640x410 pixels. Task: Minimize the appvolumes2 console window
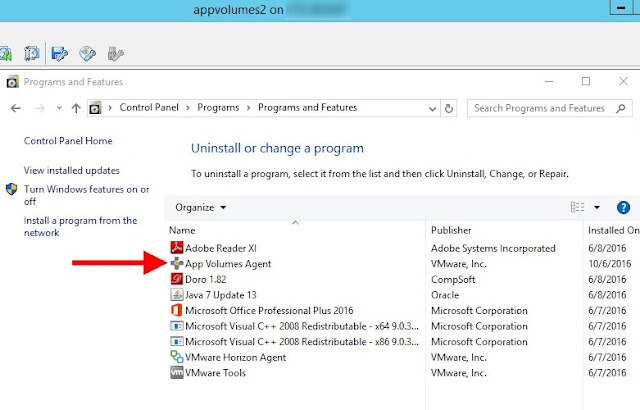(621, 8)
